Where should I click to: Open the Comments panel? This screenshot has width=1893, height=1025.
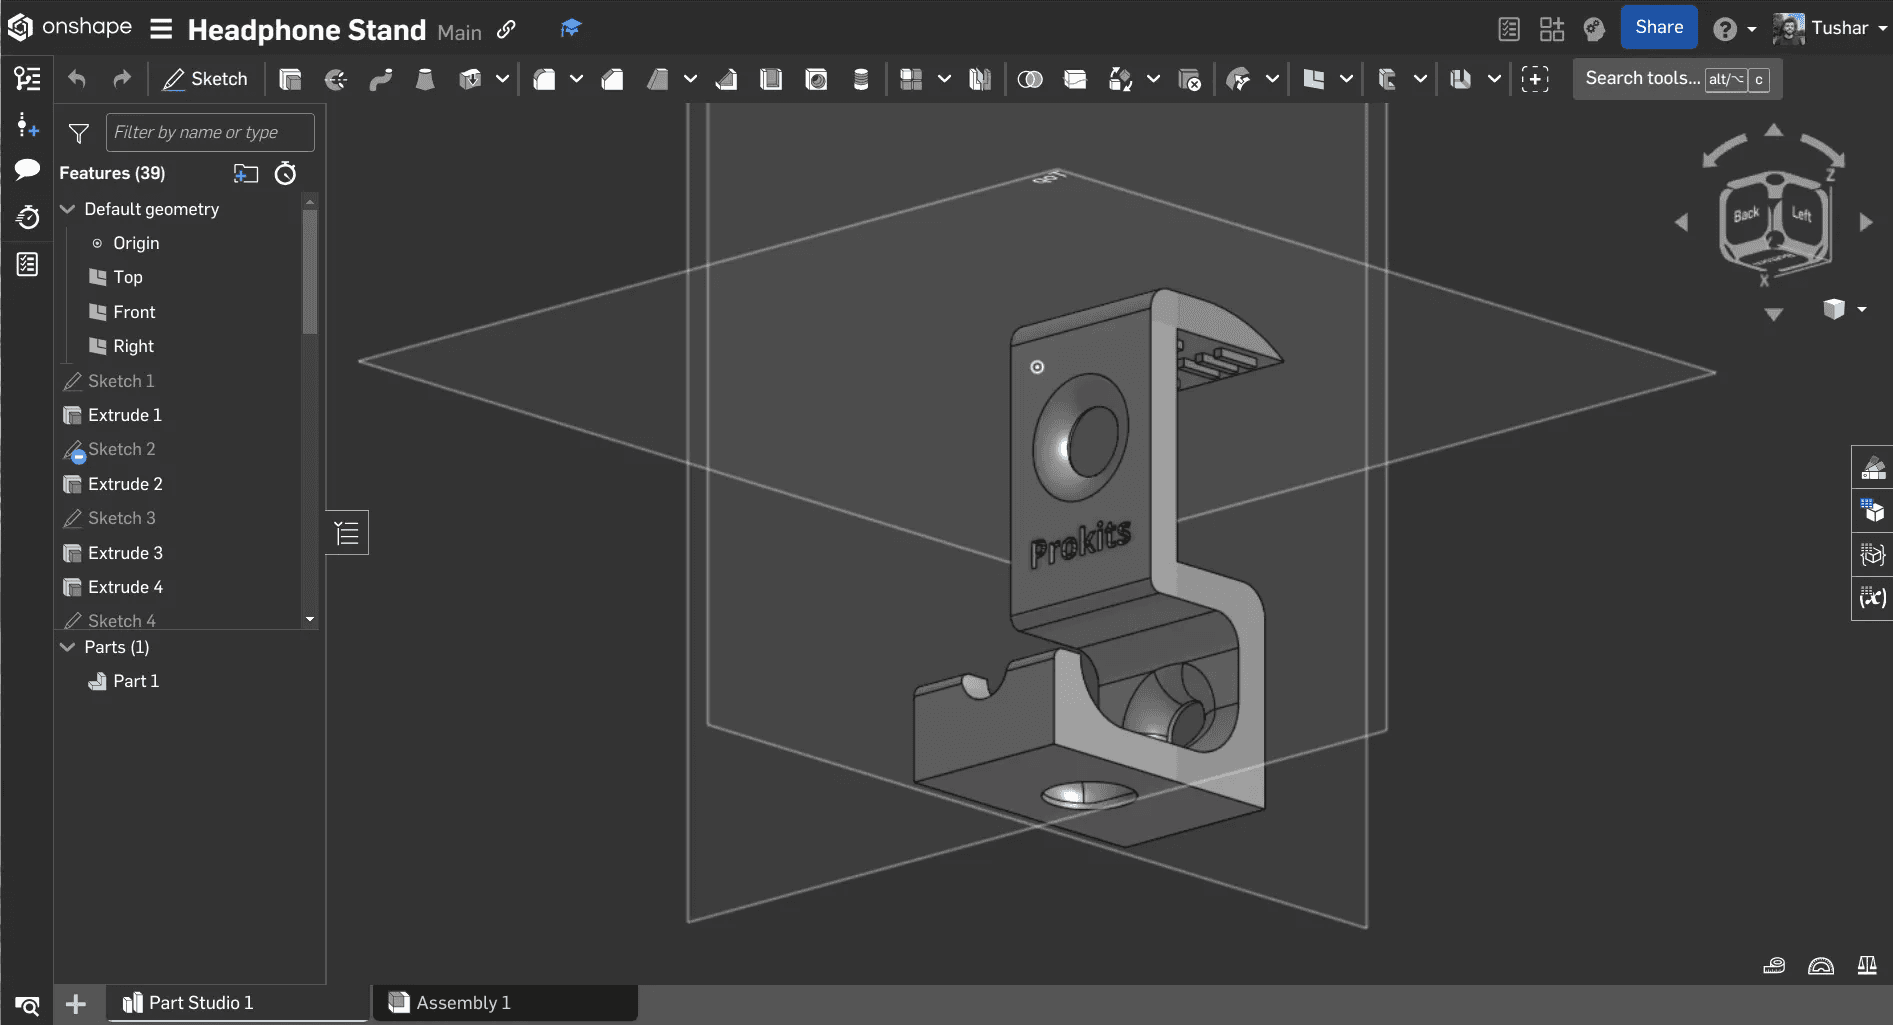click(28, 170)
